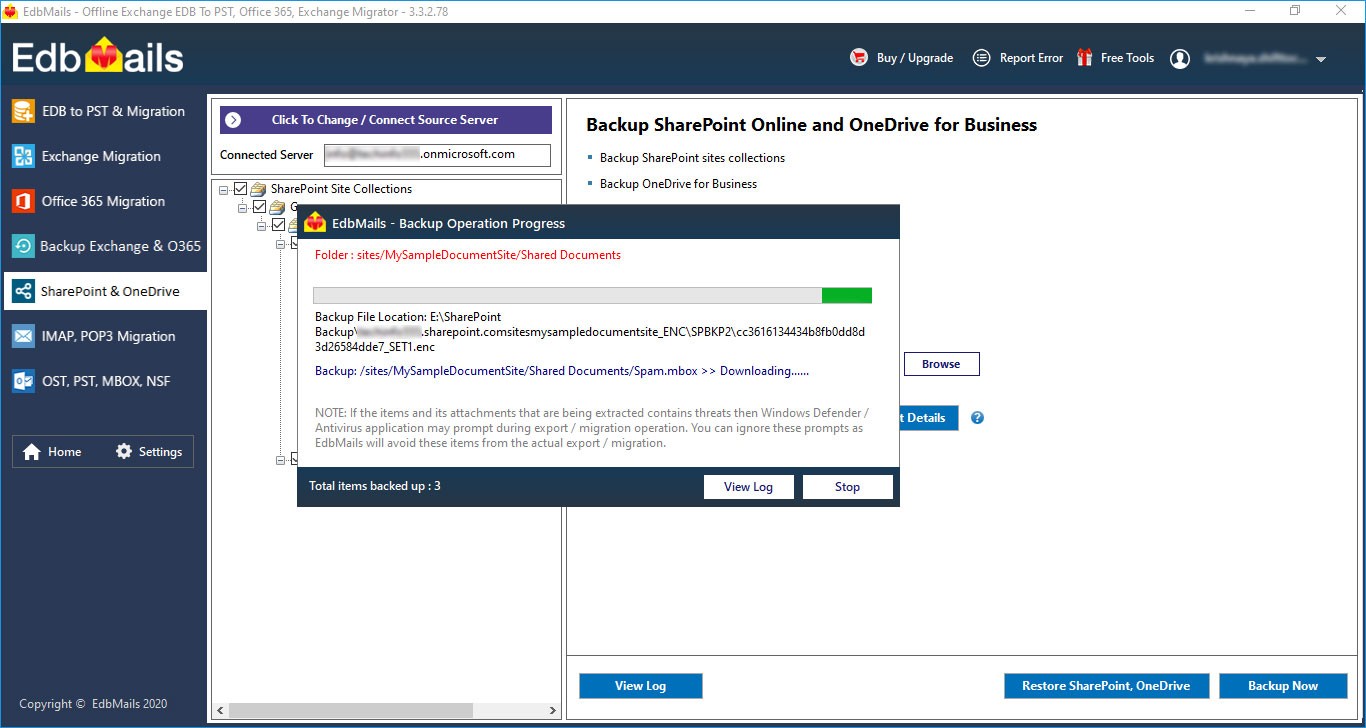Click the EDB to PST & Migration sidebar icon

pos(23,111)
